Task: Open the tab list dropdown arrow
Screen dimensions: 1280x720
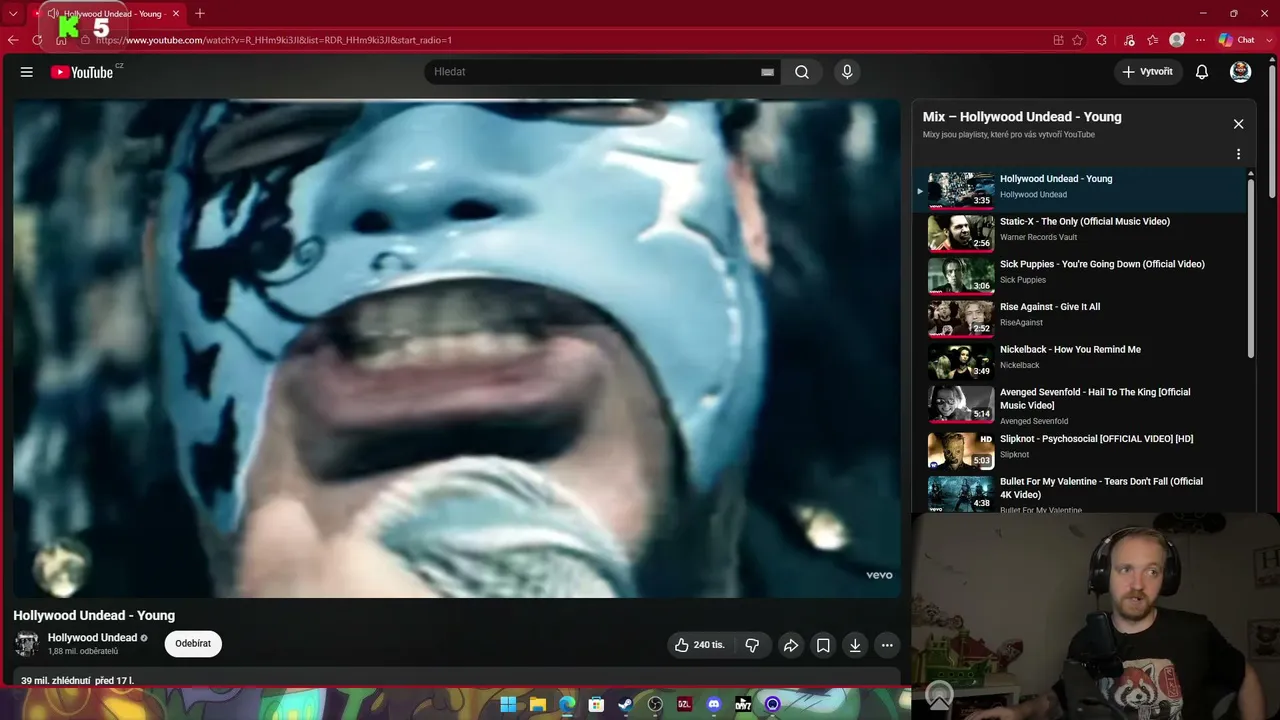Action: (14, 13)
